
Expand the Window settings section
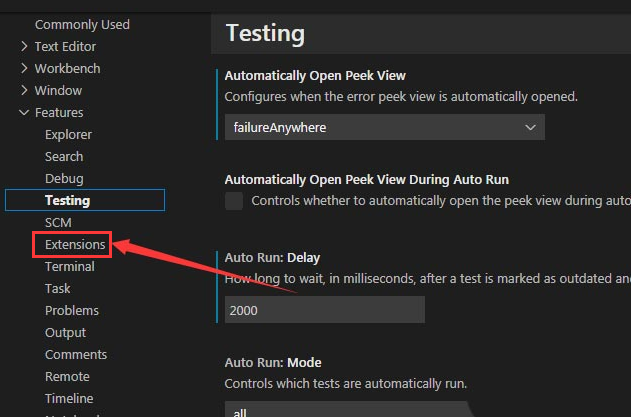(x=24, y=90)
